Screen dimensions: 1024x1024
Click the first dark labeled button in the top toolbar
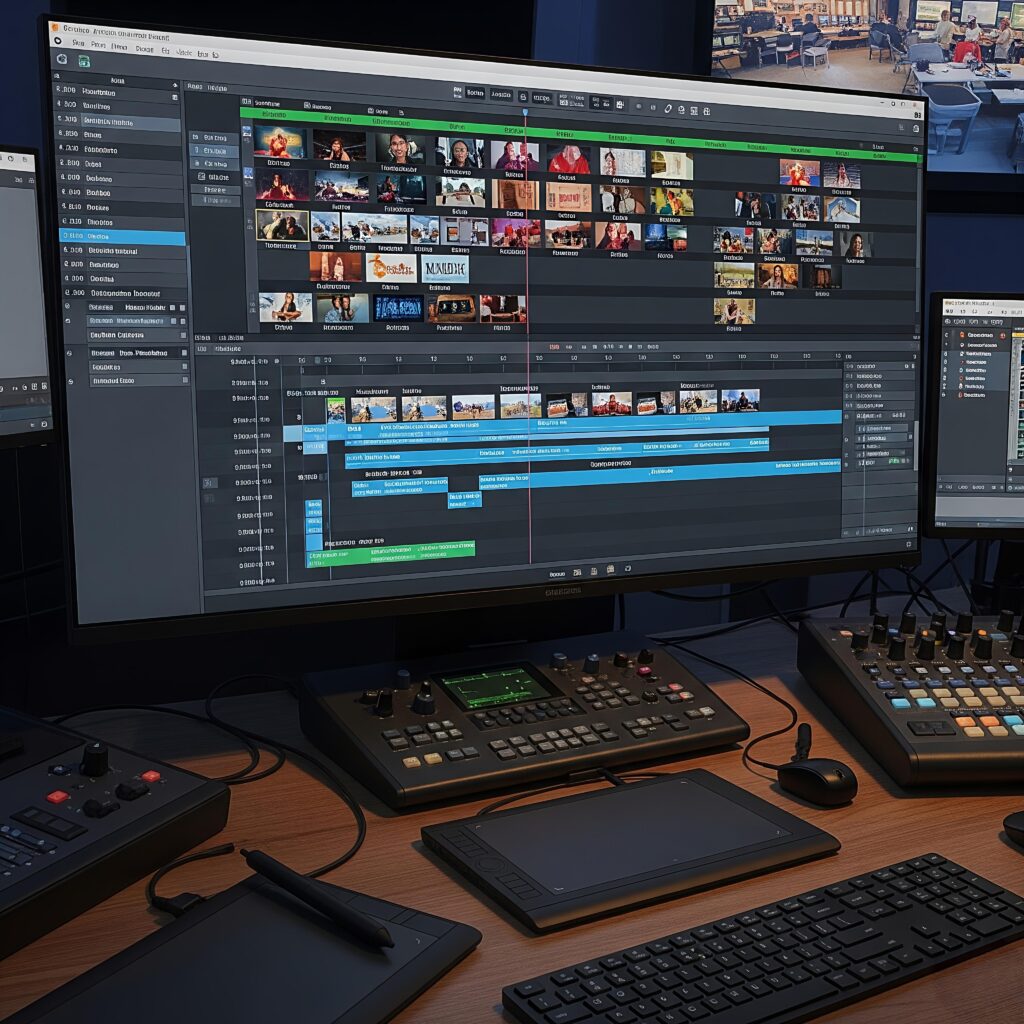[x=475, y=93]
